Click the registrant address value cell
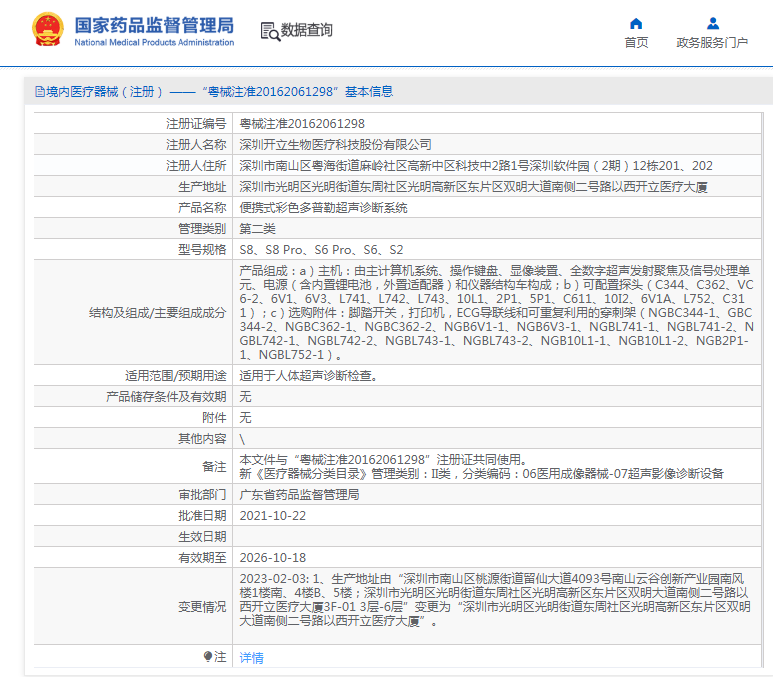The image size is (773, 677). (496, 166)
